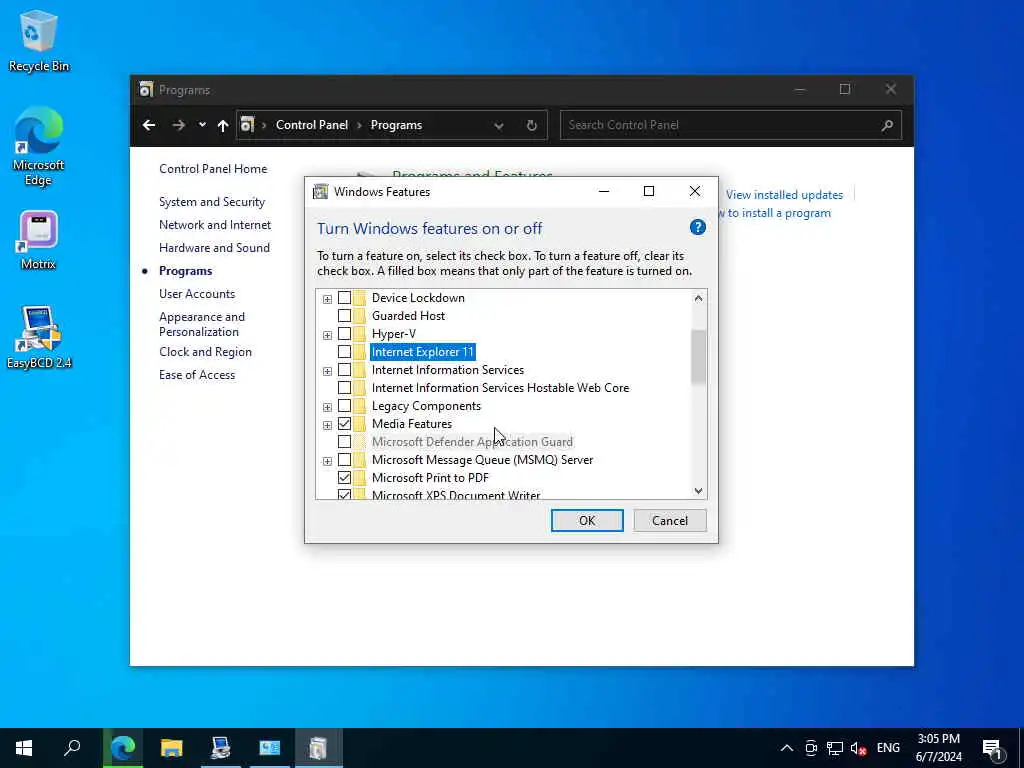The width and height of the screenshot is (1024, 768).
Task: Open User Accounts category
Action: tap(197, 294)
